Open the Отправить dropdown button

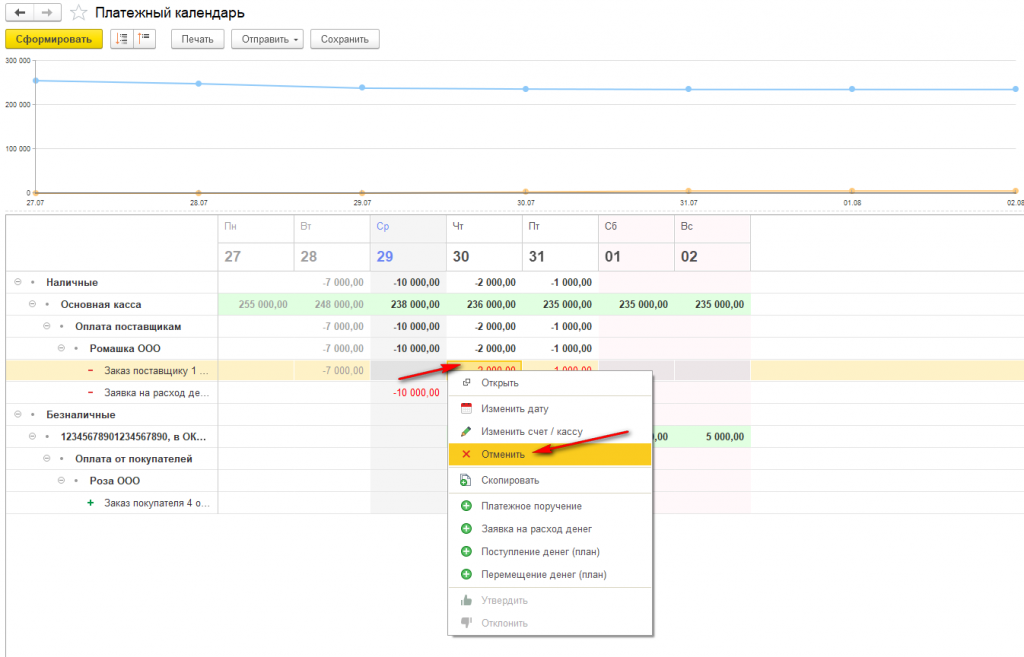(267, 39)
